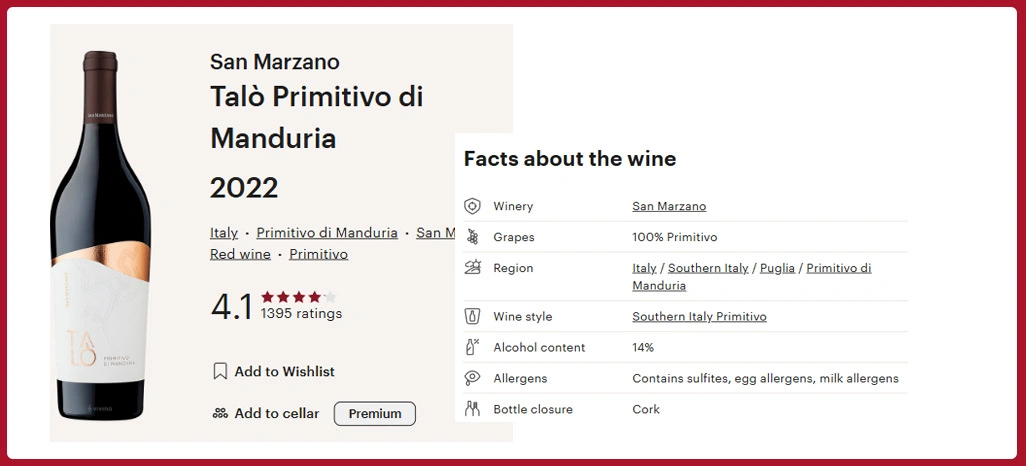Image resolution: width=1026 pixels, height=466 pixels.
Task: Open the Southern Italy region link
Action: pos(708,268)
